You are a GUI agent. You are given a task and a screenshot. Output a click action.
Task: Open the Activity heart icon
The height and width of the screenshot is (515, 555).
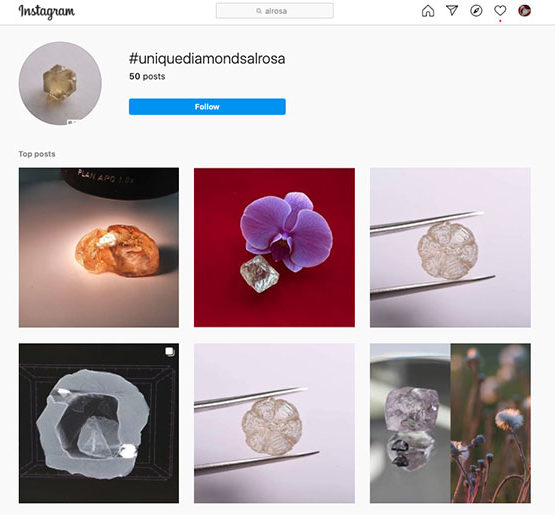500,11
